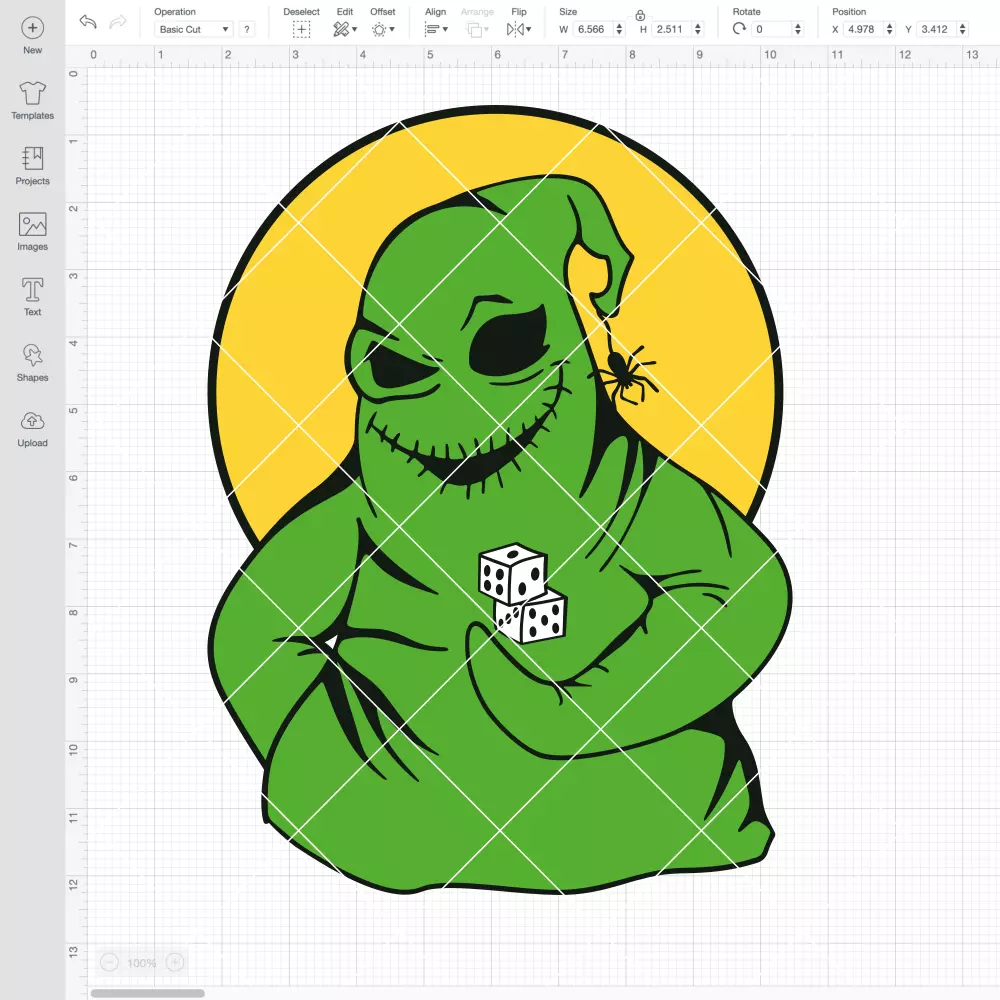This screenshot has width=1000, height=1000.
Task: Click the Position X field
Action: [x=864, y=29]
